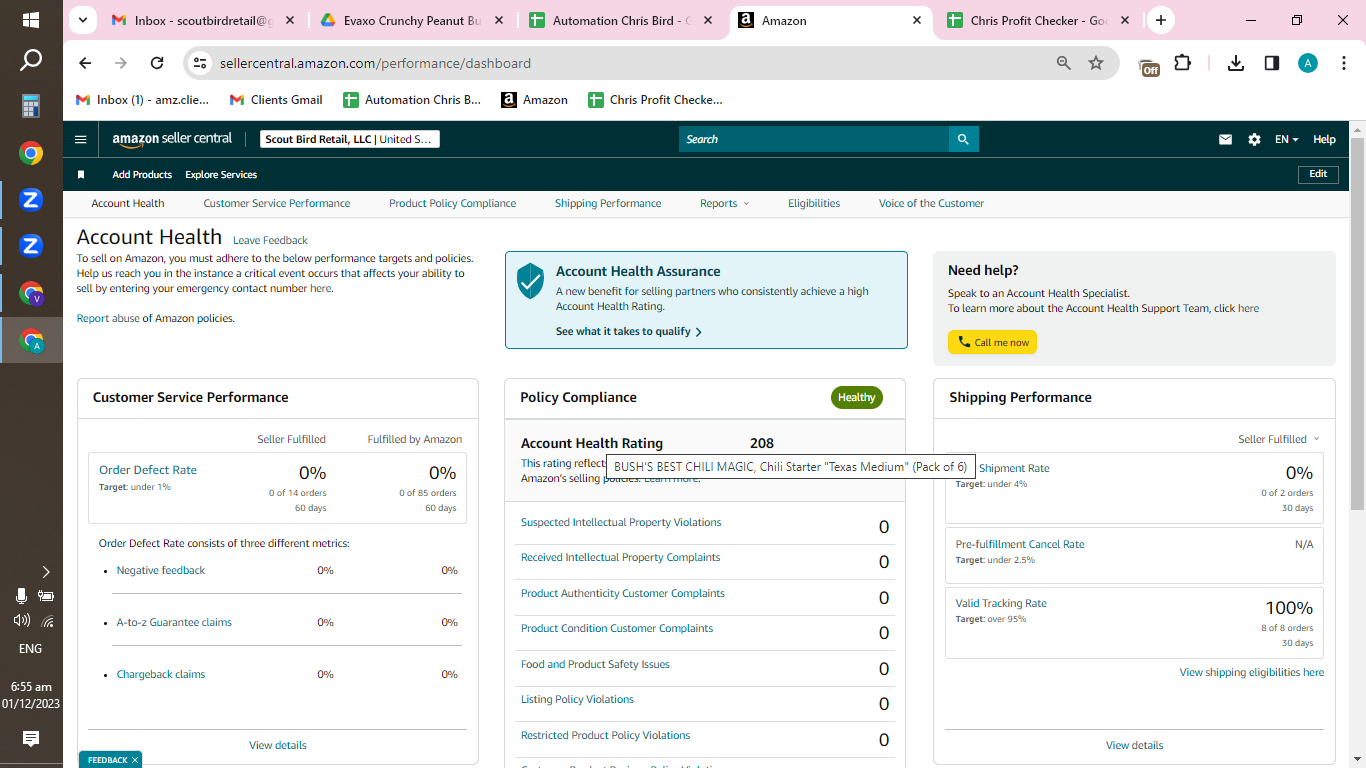Click Add Products in the favorites bar
1366x768 pixels.
[142, 174]
